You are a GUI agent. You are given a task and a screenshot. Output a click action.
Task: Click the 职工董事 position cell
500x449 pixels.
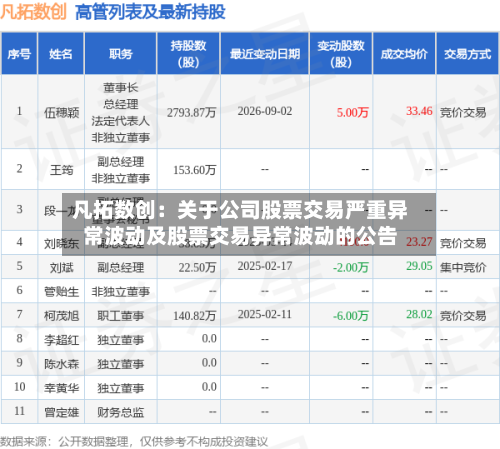coord(121,316)
